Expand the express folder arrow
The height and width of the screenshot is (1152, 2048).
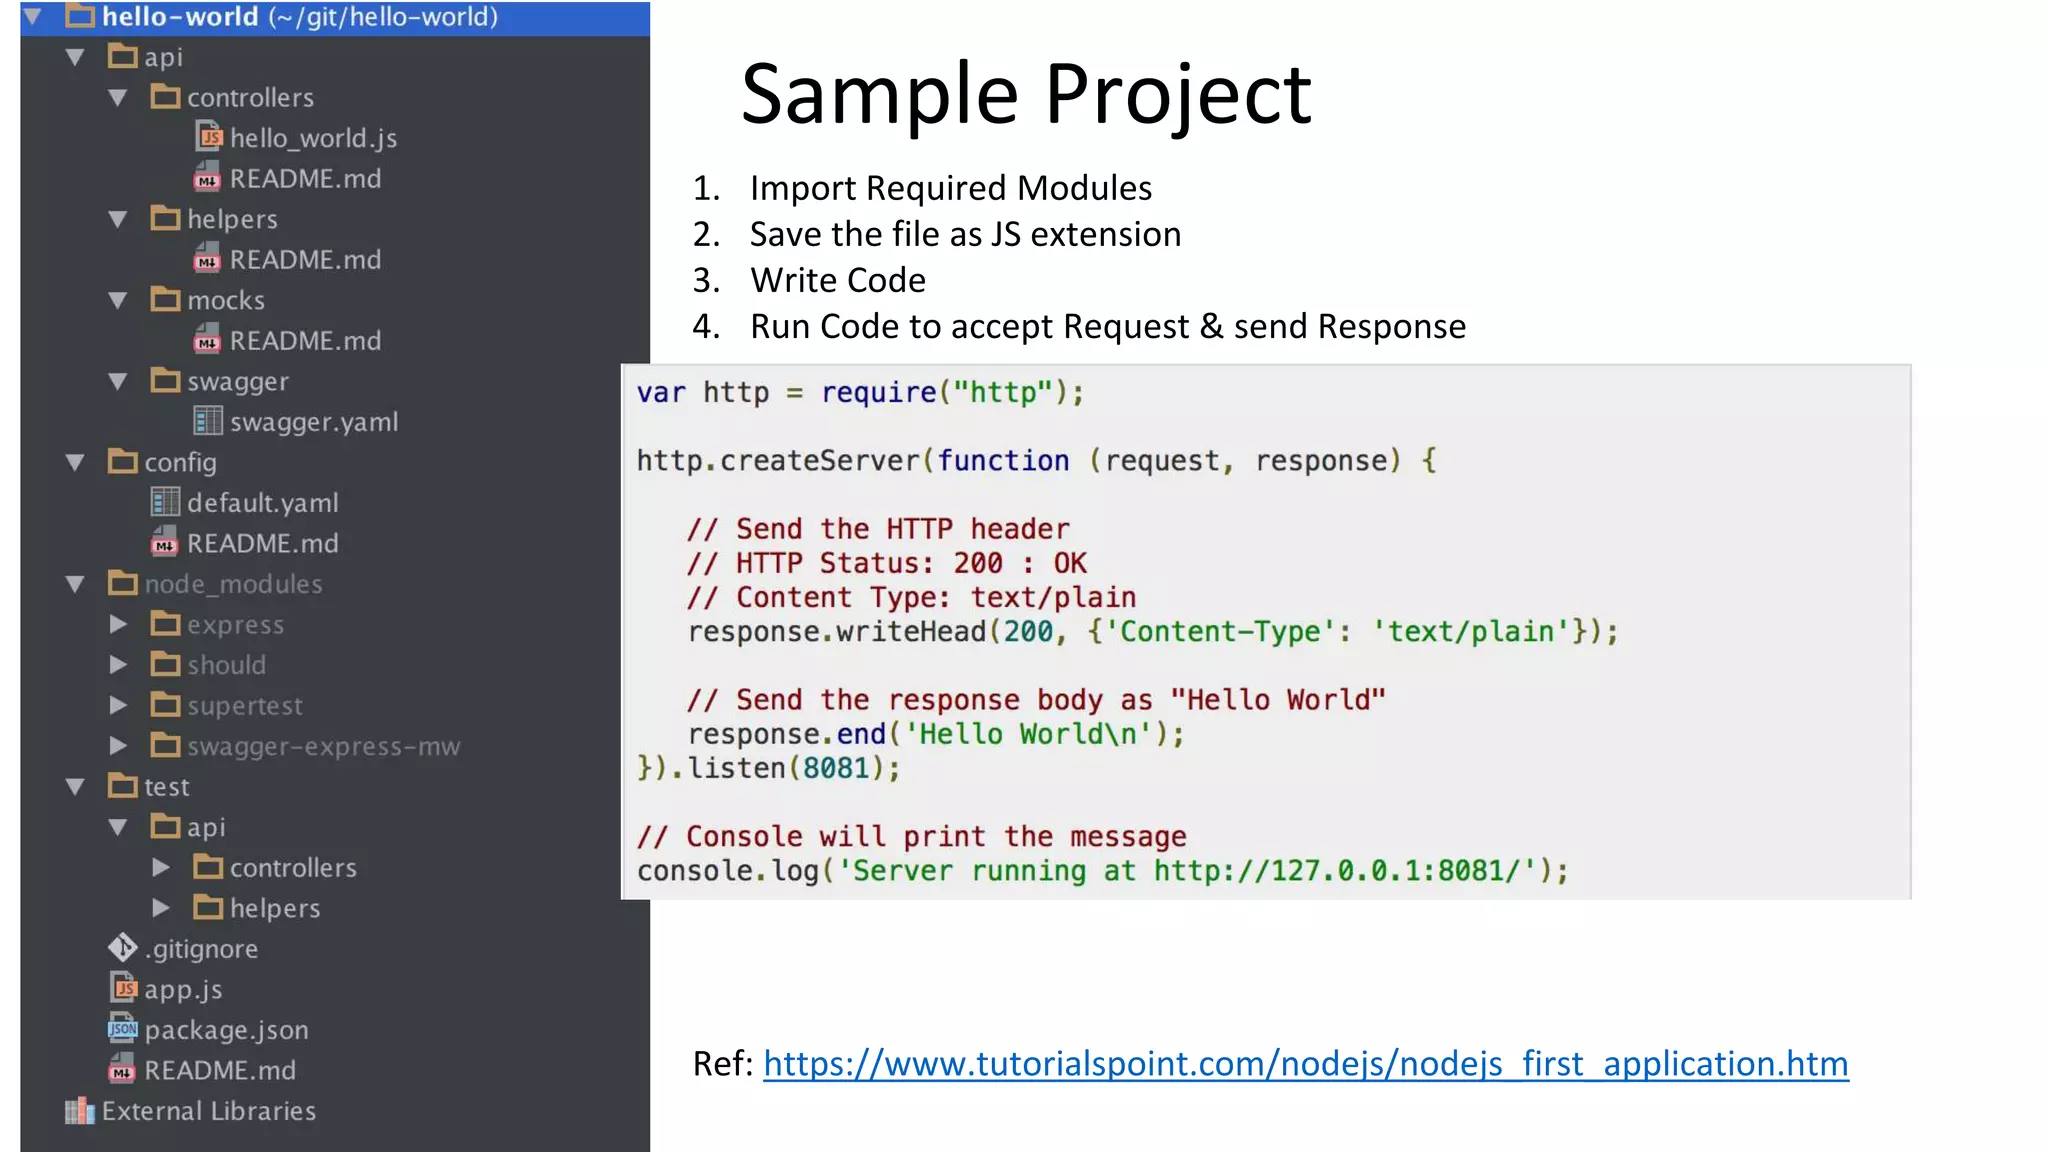coord(118,625)
